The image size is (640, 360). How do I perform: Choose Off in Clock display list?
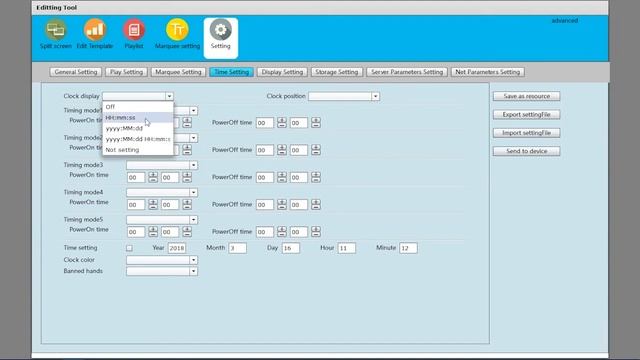pos(138,107)
